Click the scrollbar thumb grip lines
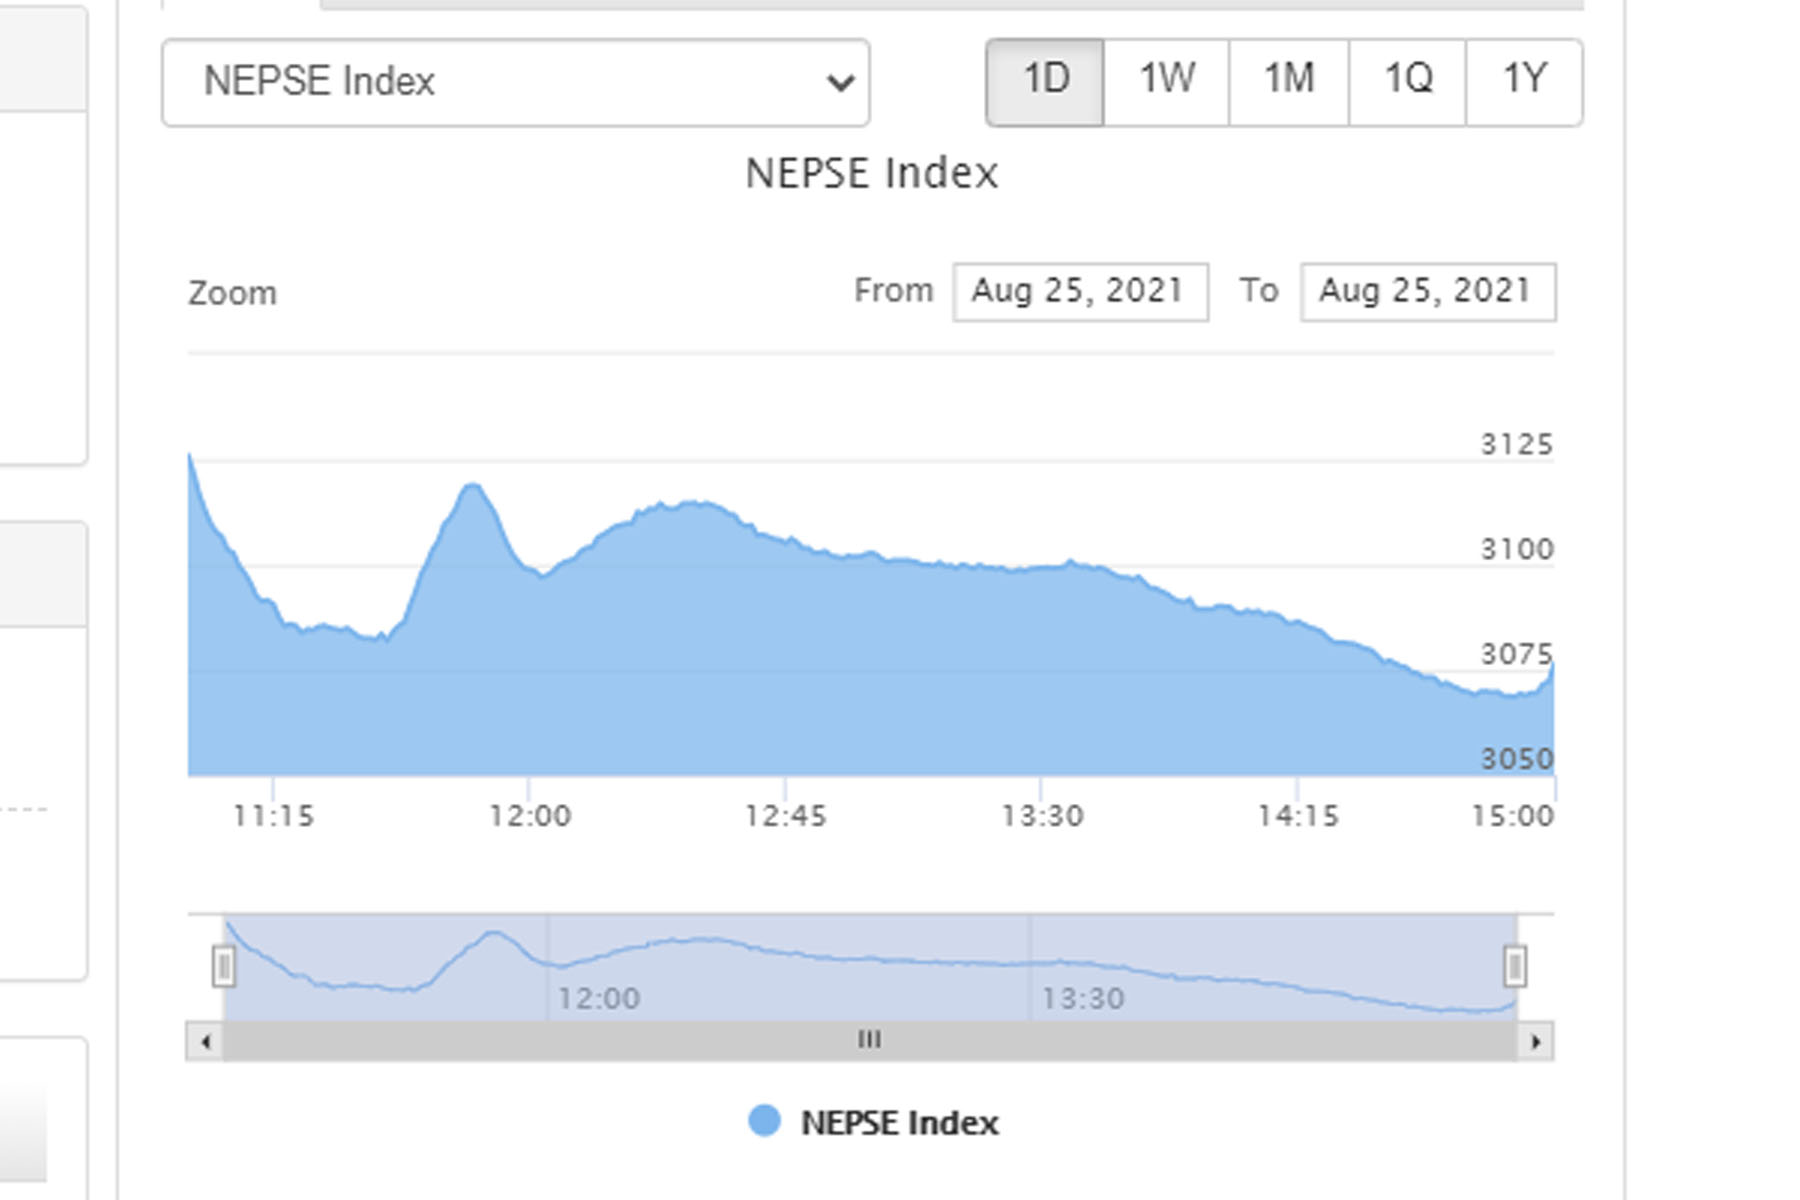 tap(869, 1040)
